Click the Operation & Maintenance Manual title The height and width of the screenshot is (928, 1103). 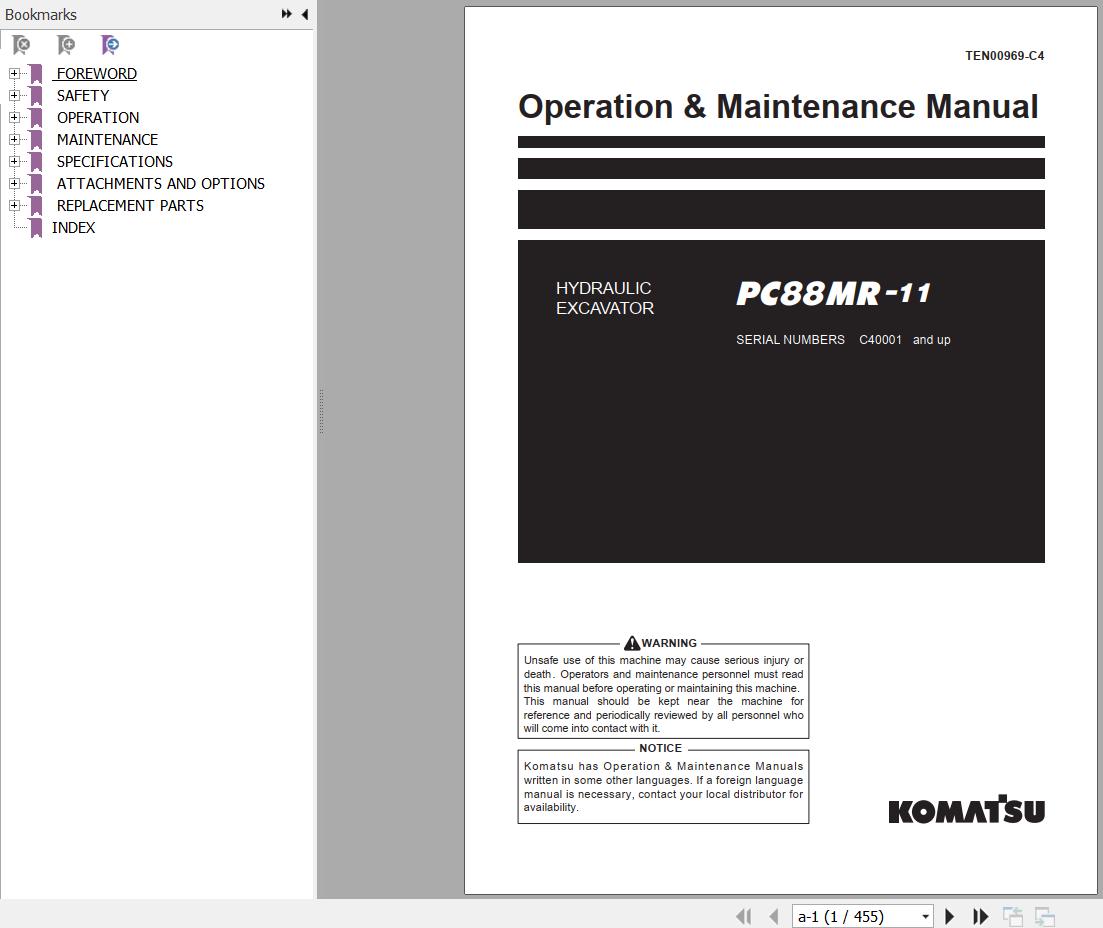tap(778, 107)
